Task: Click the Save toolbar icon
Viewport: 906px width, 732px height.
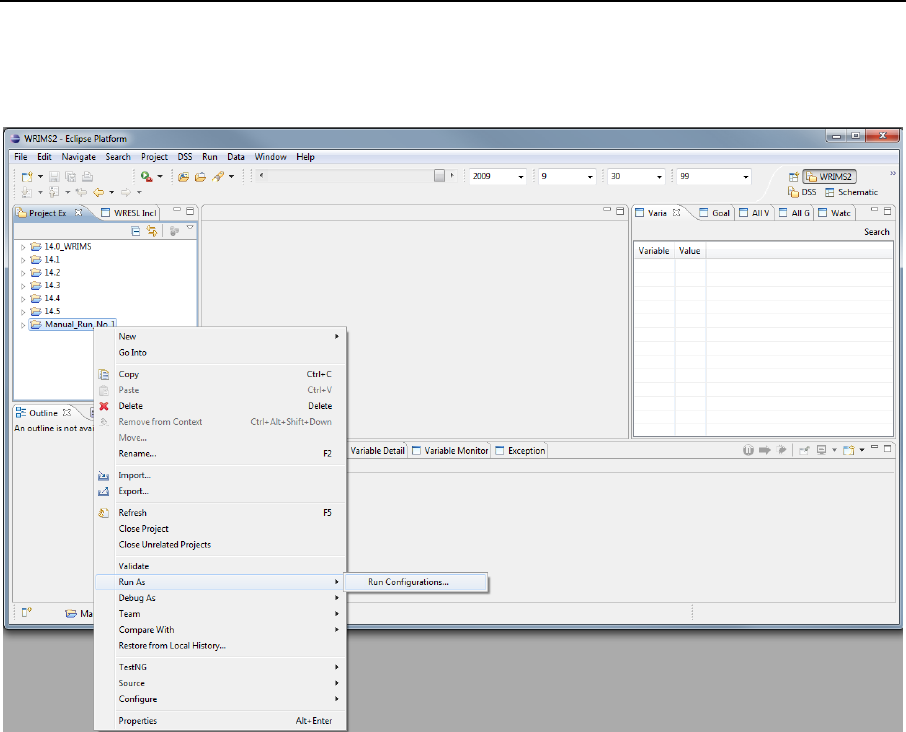Action: click(54, 177)
